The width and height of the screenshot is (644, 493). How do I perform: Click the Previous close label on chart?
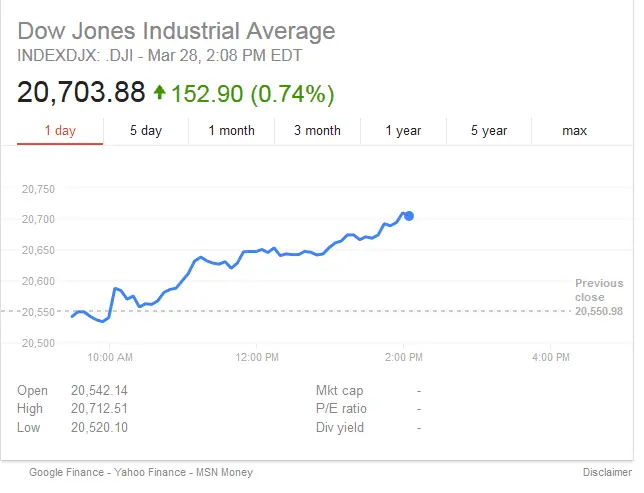(598, 290)
